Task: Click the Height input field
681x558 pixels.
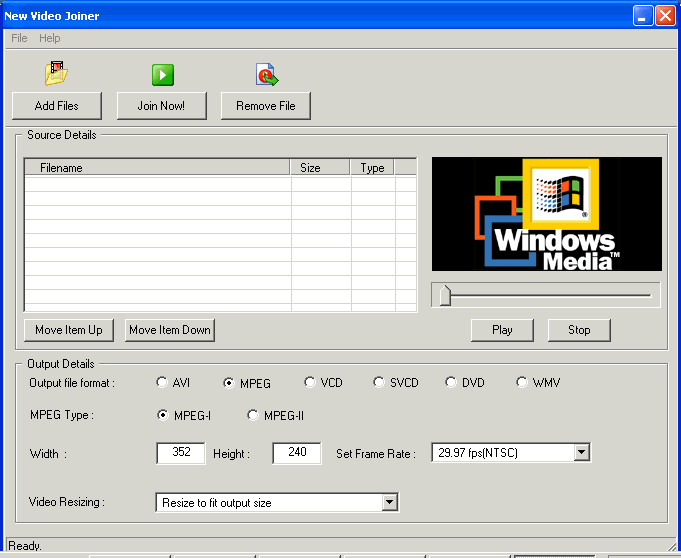Action: coord(297,453)
